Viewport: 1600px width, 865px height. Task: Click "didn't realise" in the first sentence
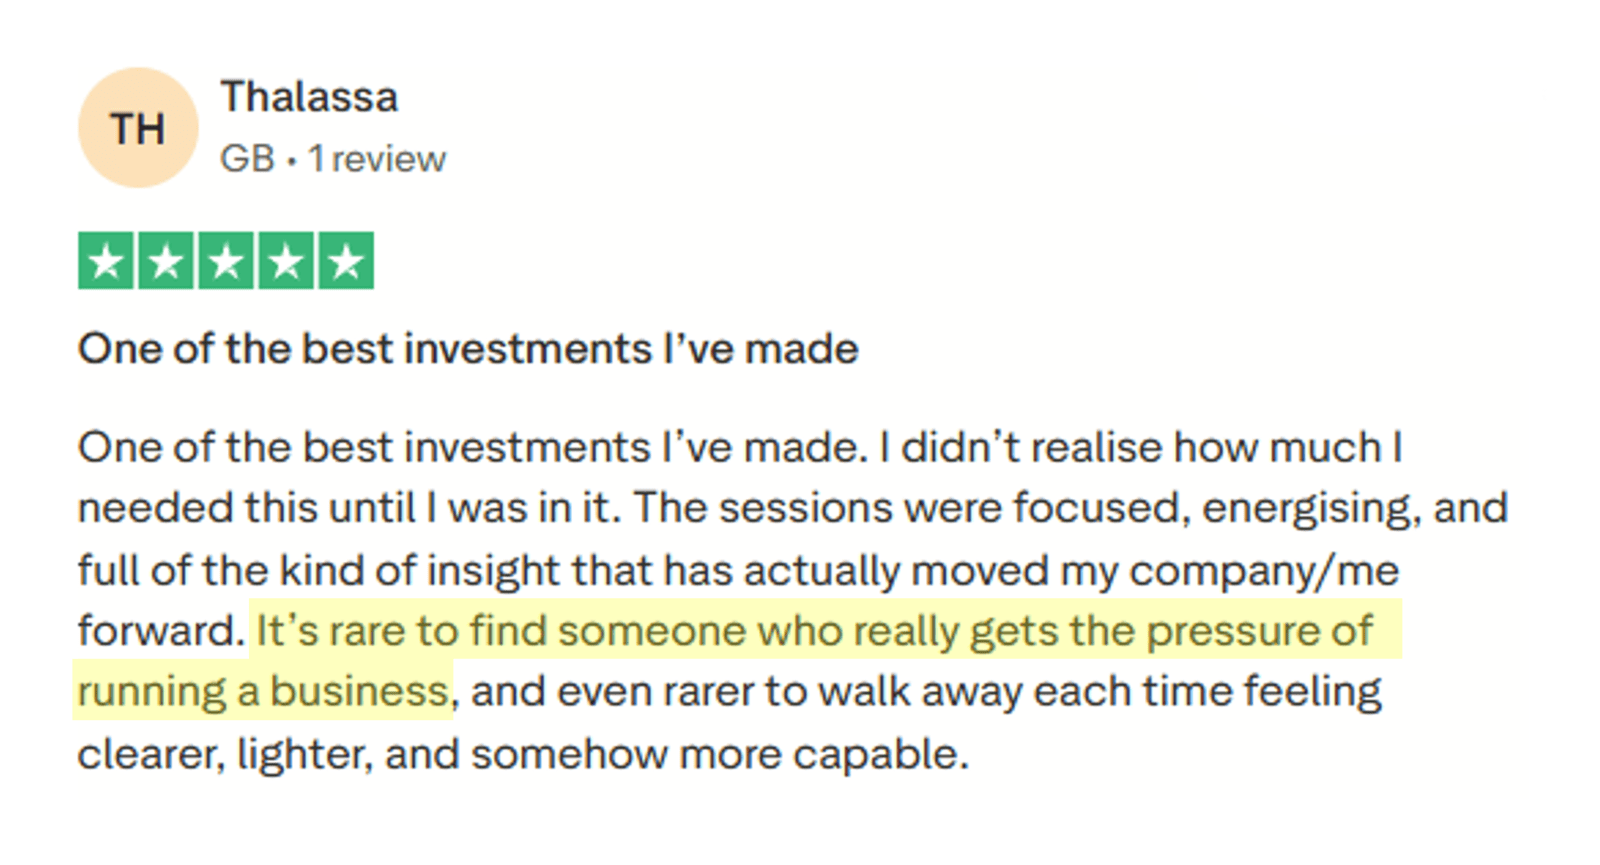1030,447
